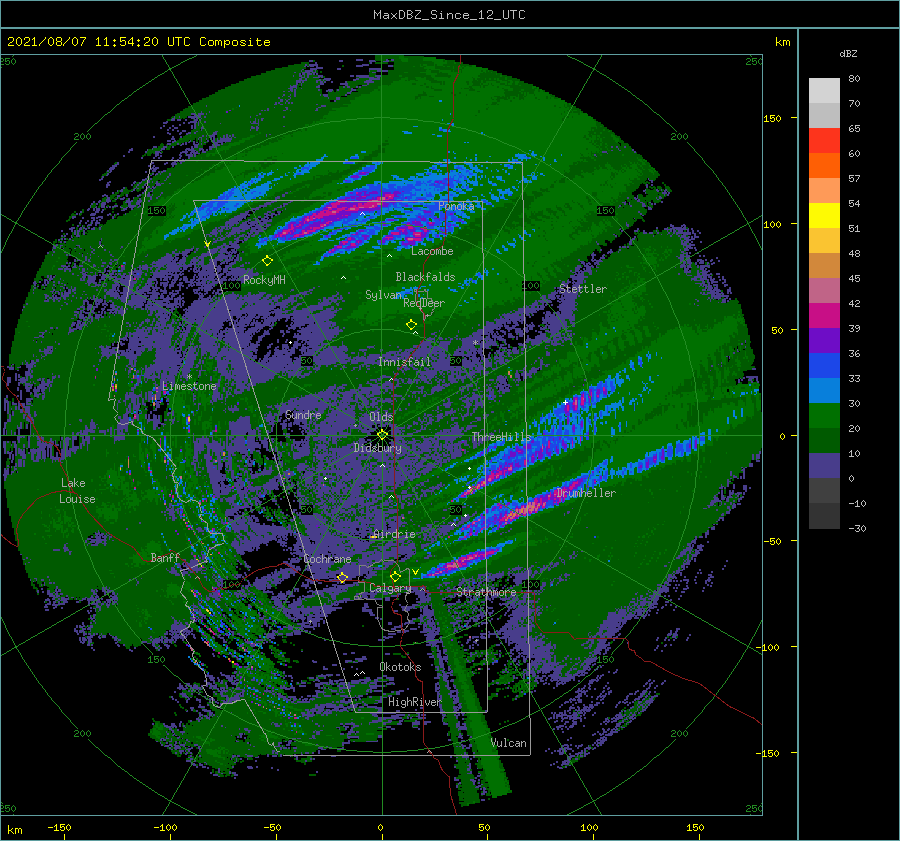
Task: Click the yellow station marker under Cochrane
Action: pyautogui.click(x=343, y=577)
